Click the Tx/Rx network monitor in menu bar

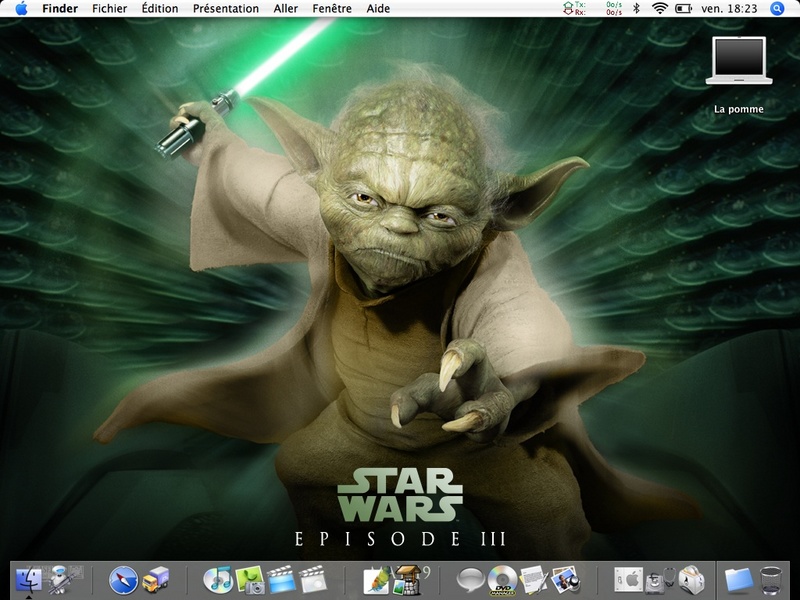pyautogui.click(x=592, y=8)
